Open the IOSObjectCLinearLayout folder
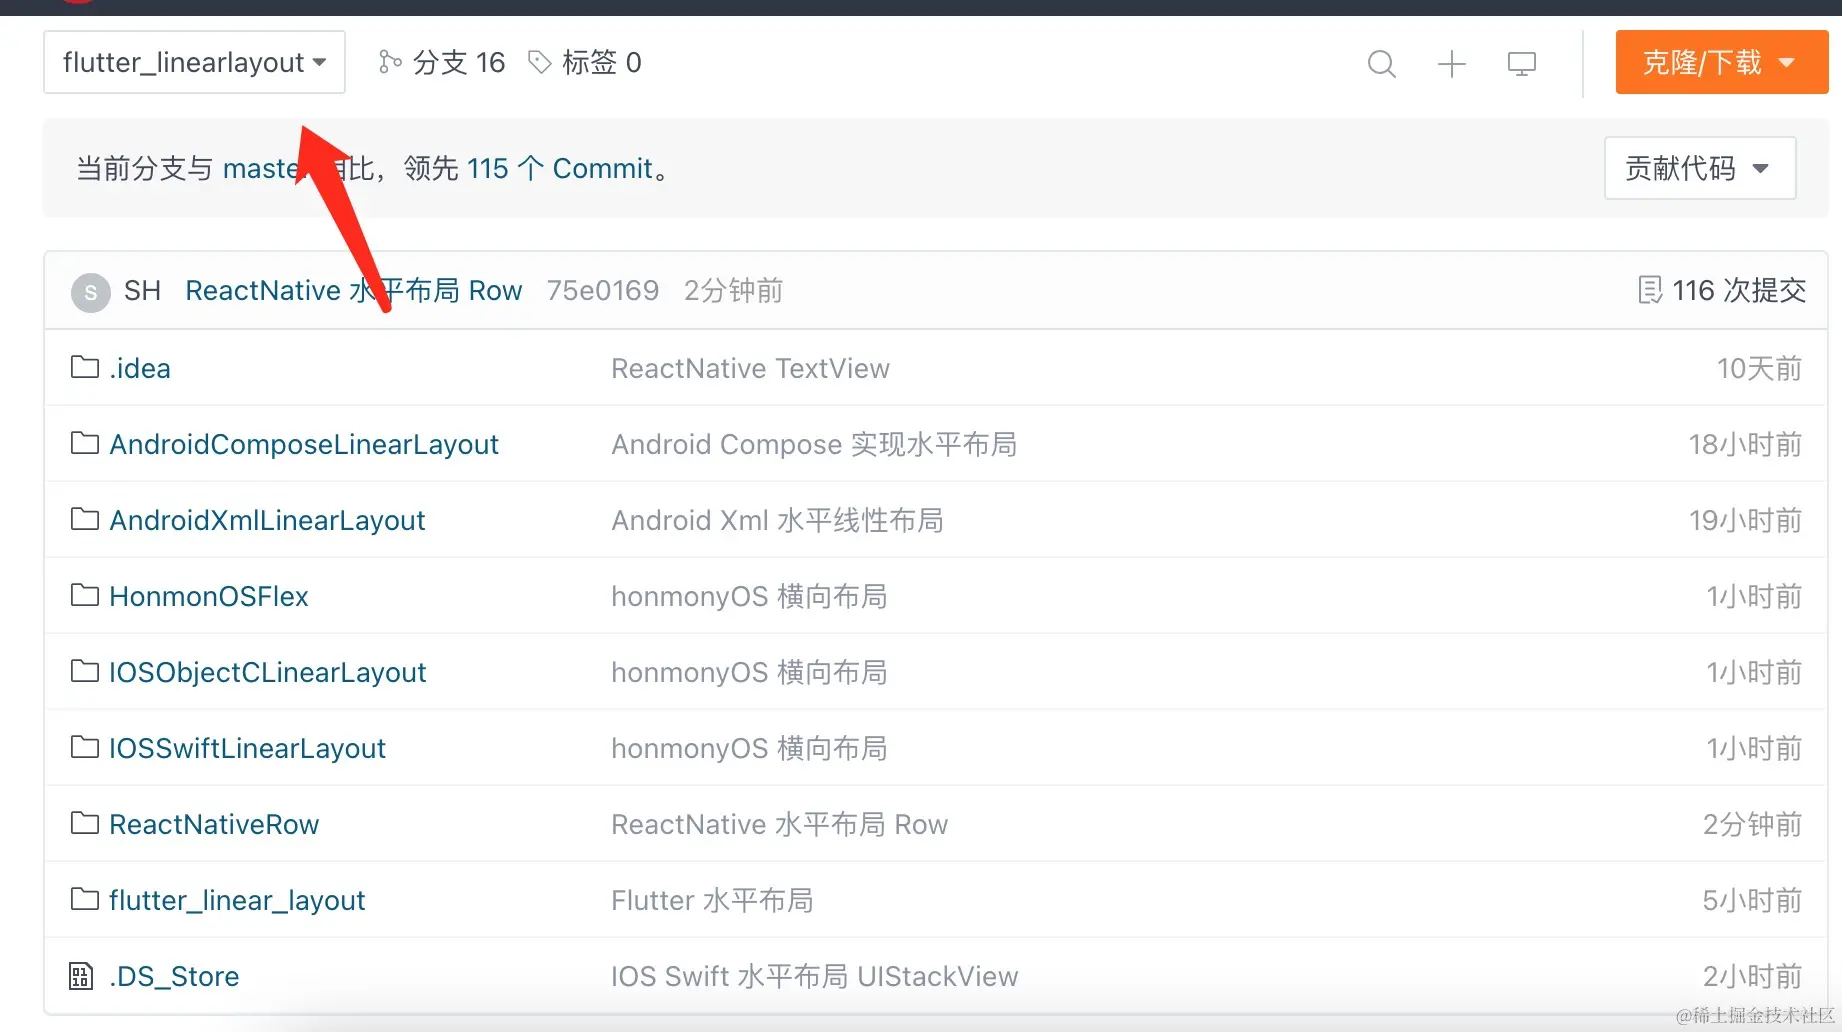 coord(268,672)
